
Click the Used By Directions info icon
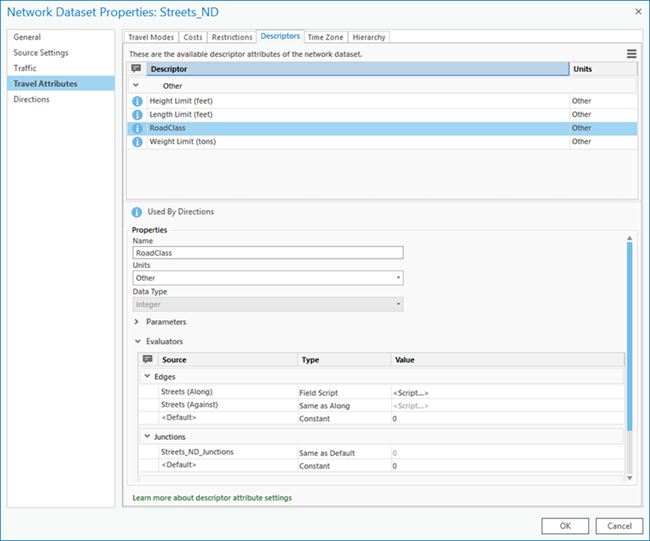click(x=137, y=212)
